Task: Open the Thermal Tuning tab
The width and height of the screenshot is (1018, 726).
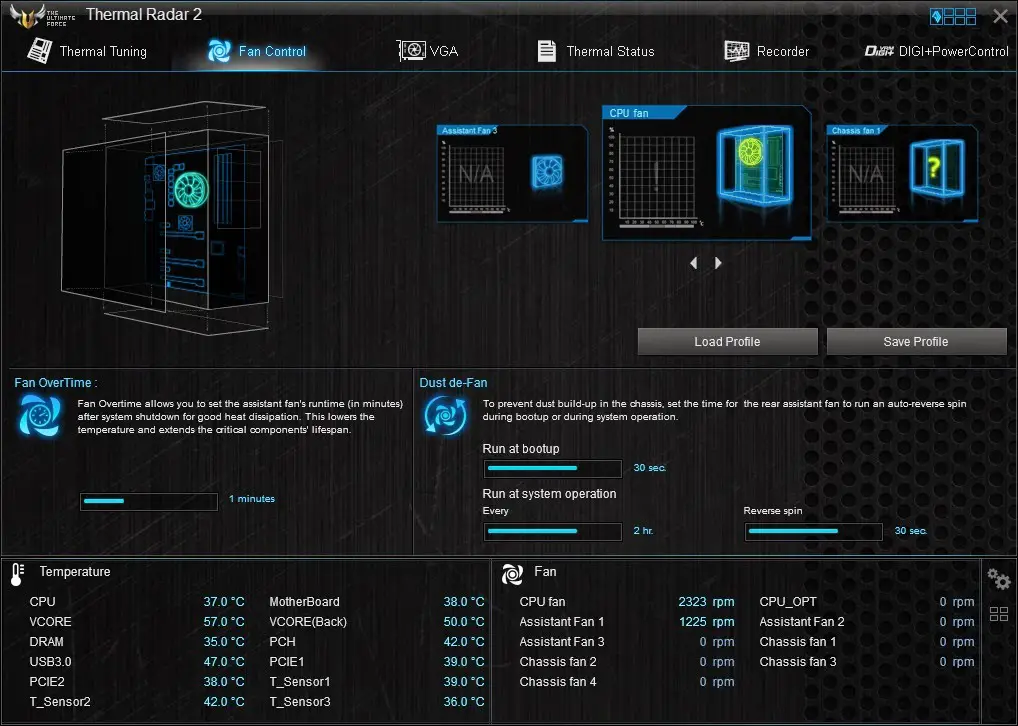Action: [x=87, y=51]
